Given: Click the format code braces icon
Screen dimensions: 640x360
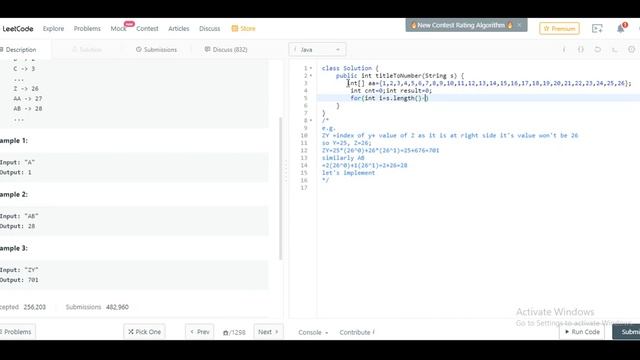Looking at the screenshot, I should [580, 49].
